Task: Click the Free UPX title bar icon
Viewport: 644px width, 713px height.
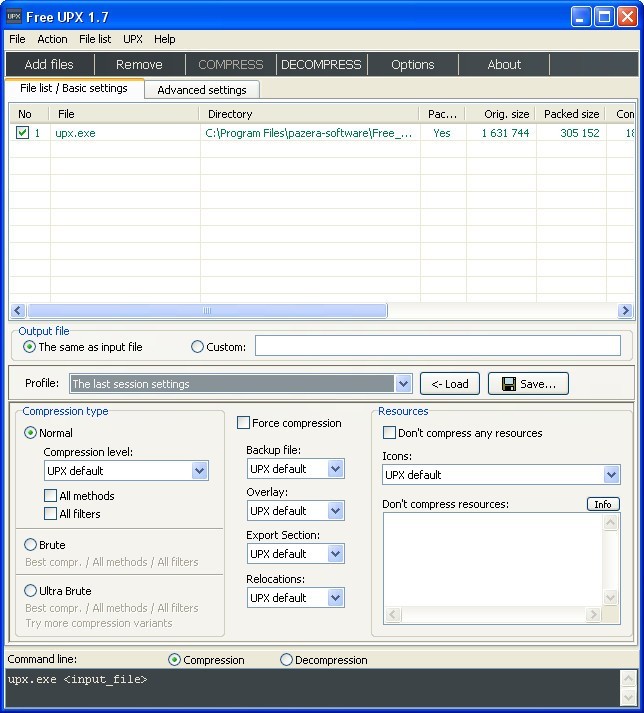Action: click(x=14, y=17)
